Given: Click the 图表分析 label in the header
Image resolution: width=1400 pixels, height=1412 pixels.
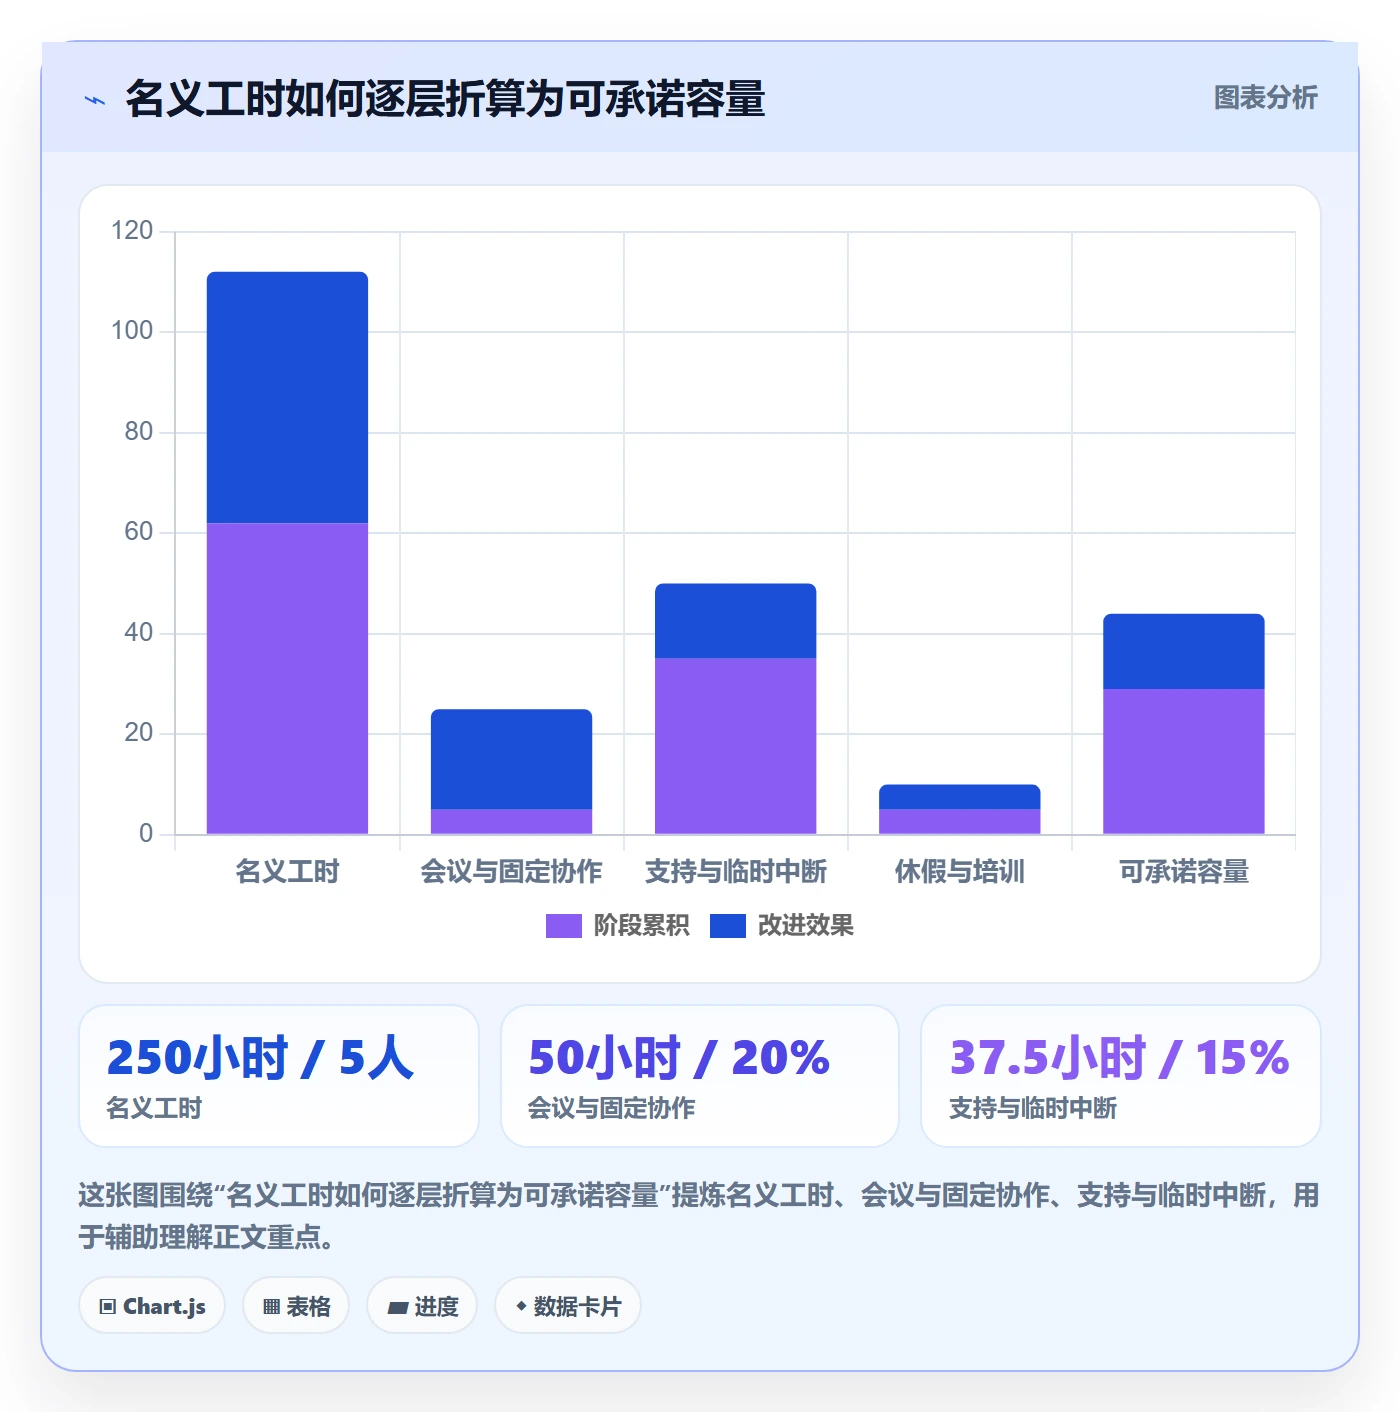Looking at the screenshot, I should [1265, 98].
